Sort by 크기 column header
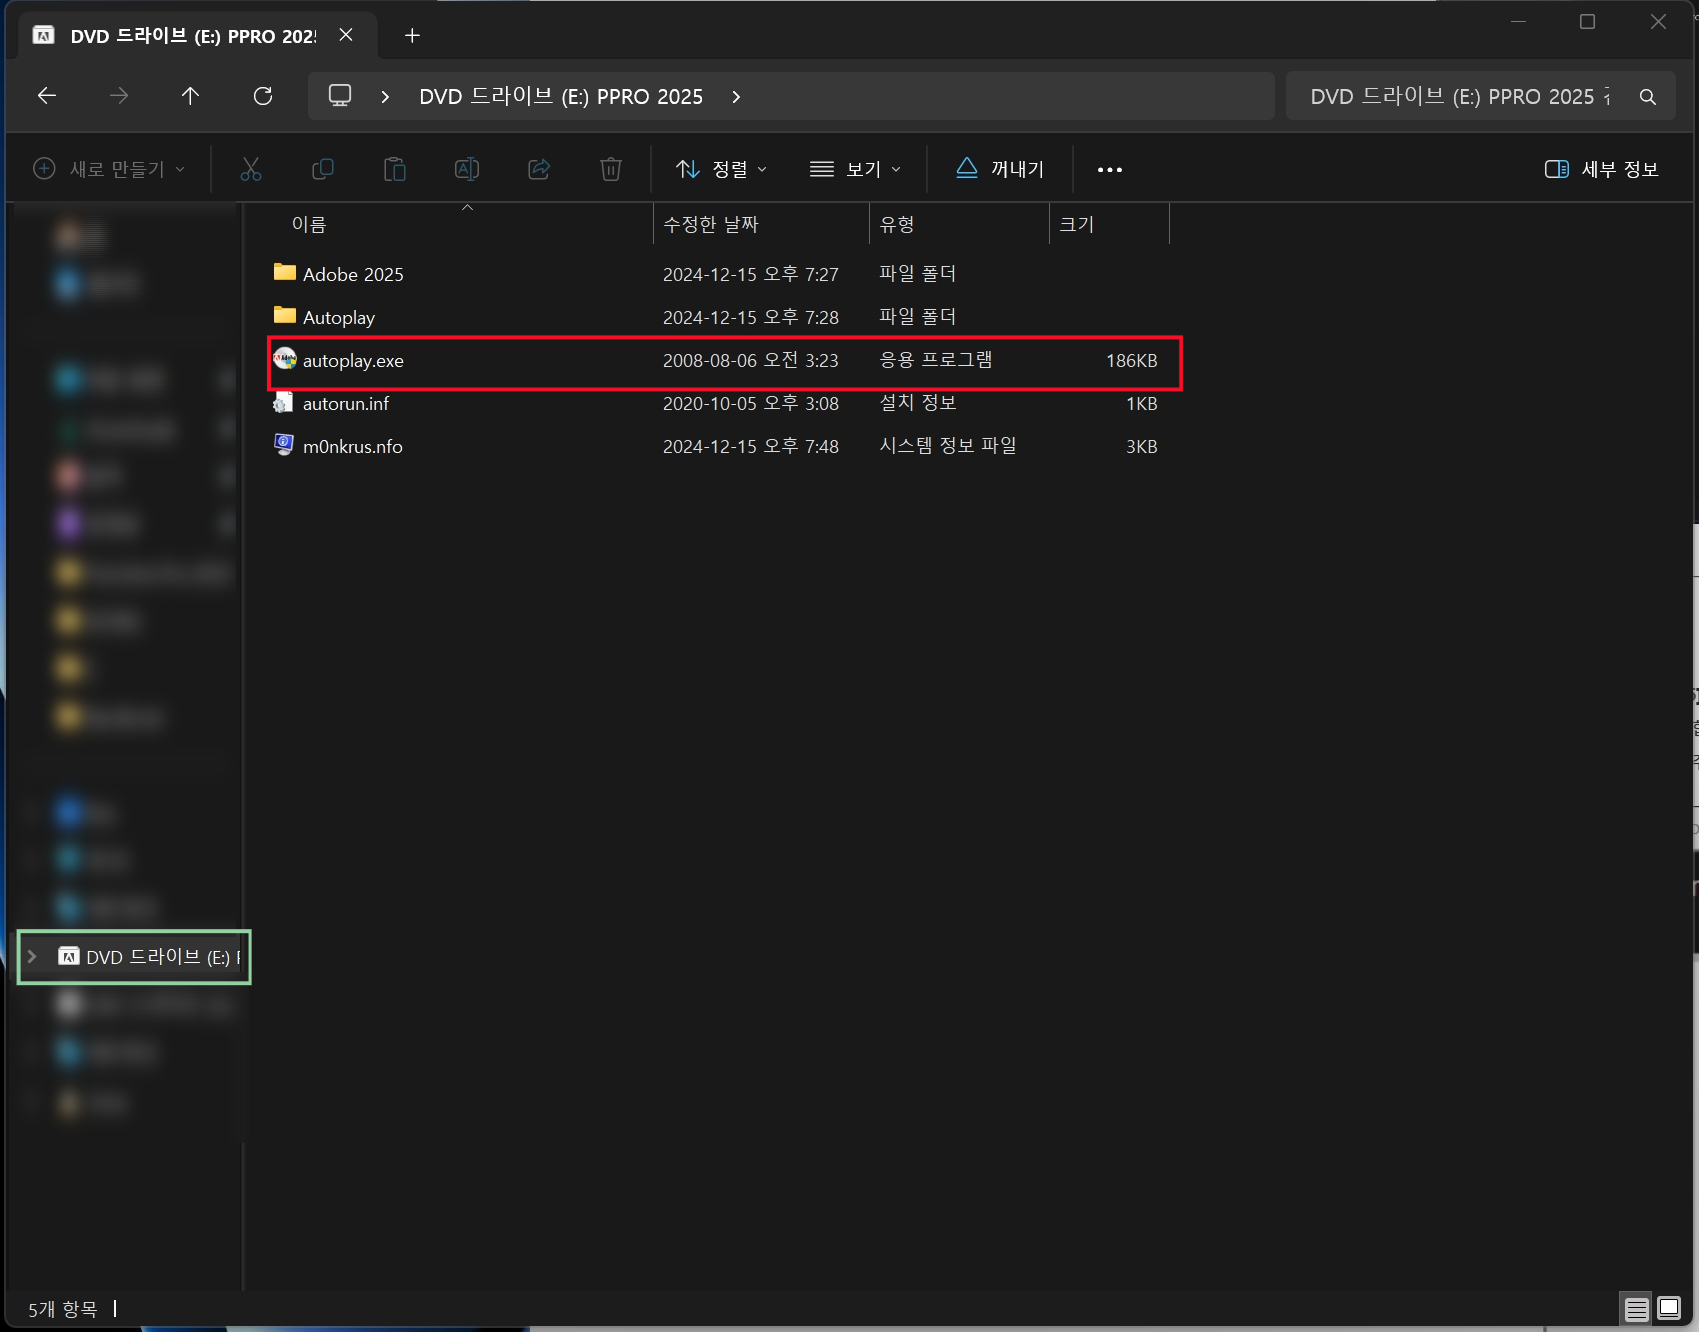The image size is (1699, 1332). [1109, 224]
